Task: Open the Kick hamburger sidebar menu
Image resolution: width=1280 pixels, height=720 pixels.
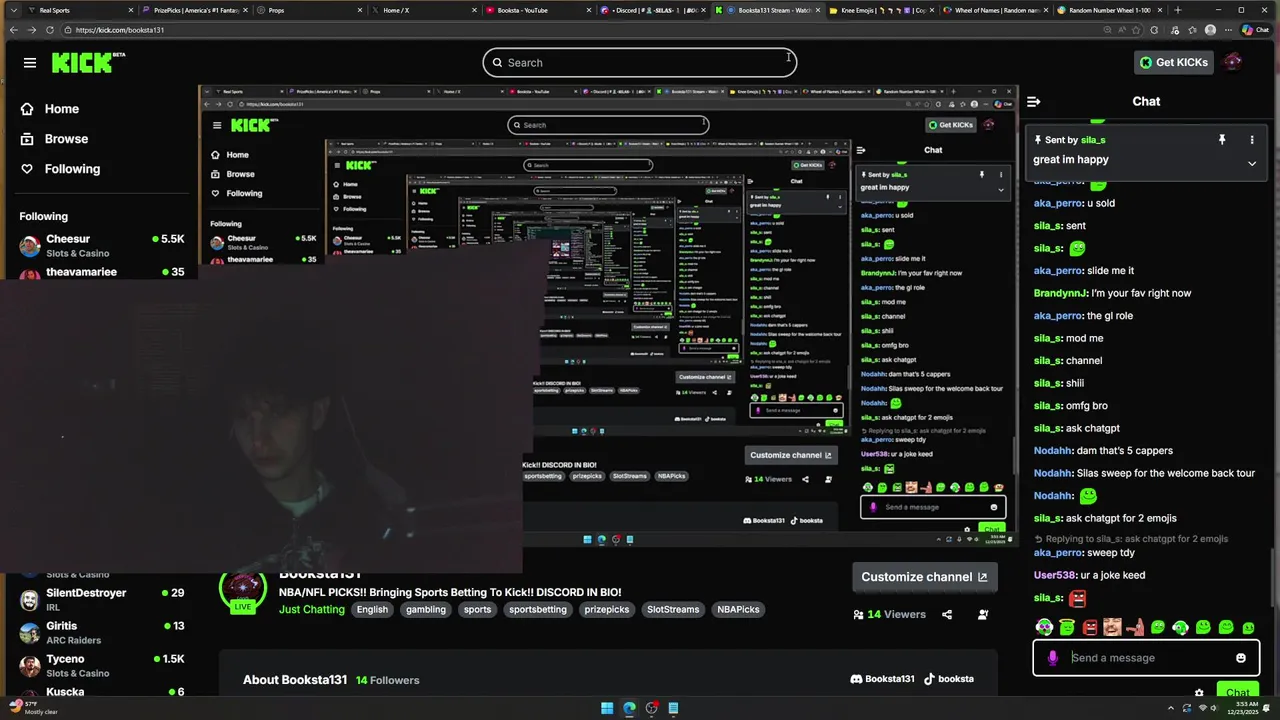Action: click(30, 62)
